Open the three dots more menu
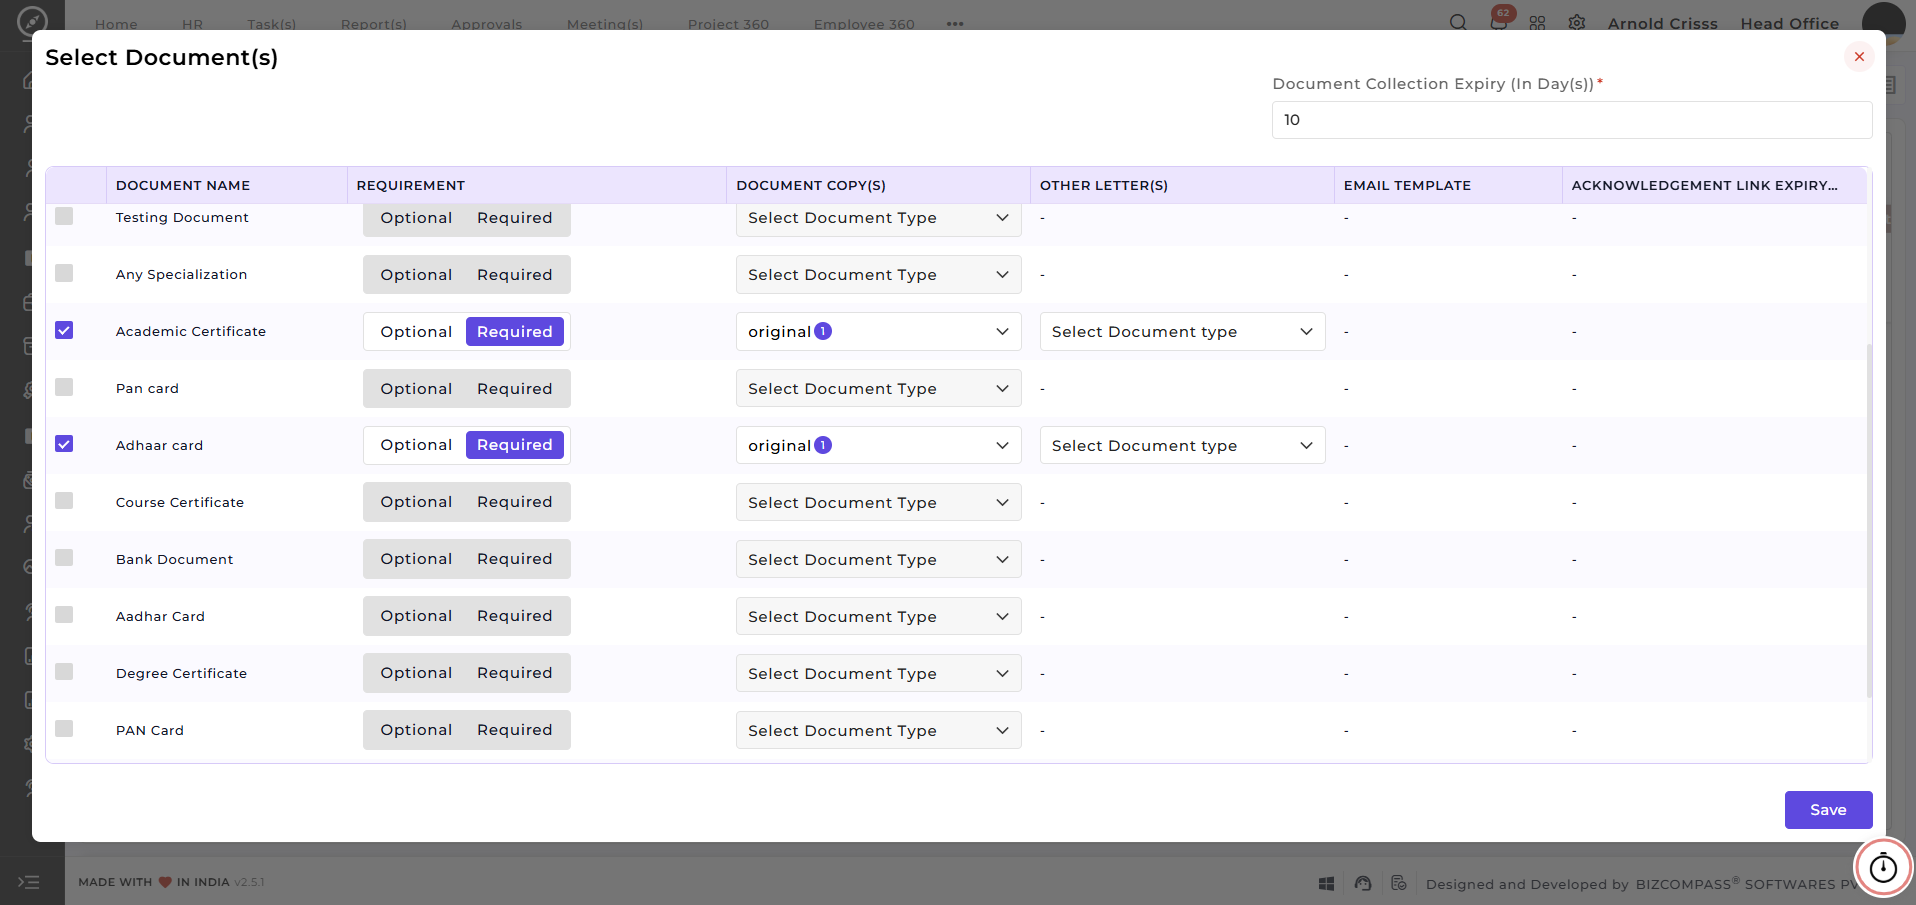Screen dimensions: 1916x905 tap(955, 24)
